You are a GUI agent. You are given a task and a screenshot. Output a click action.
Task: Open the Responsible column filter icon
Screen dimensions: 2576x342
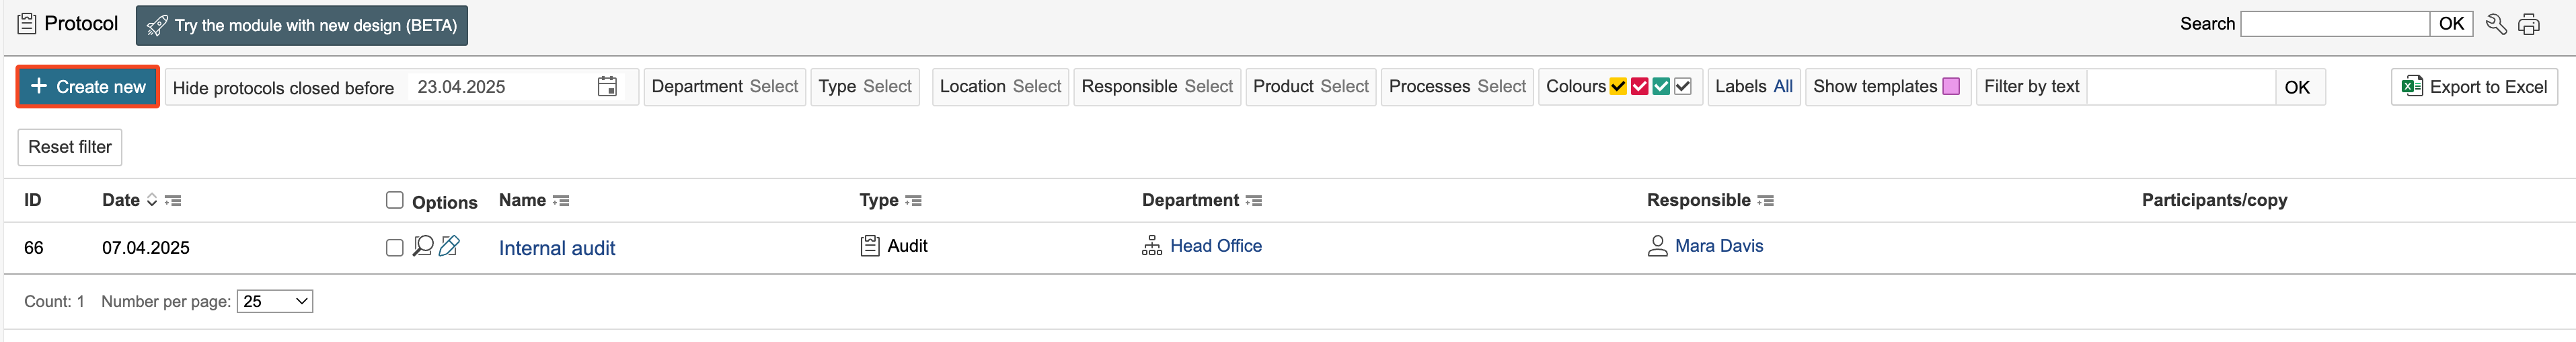point(1766,201)
